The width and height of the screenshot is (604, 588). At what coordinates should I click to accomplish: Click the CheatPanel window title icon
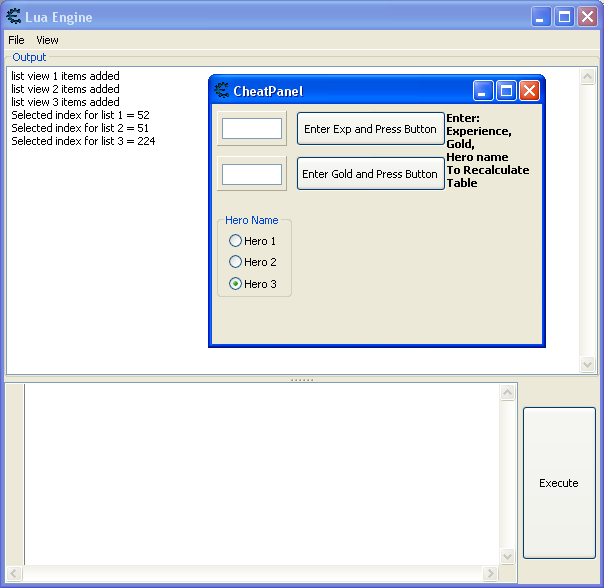pyautogui.click(x=222, y=91)
